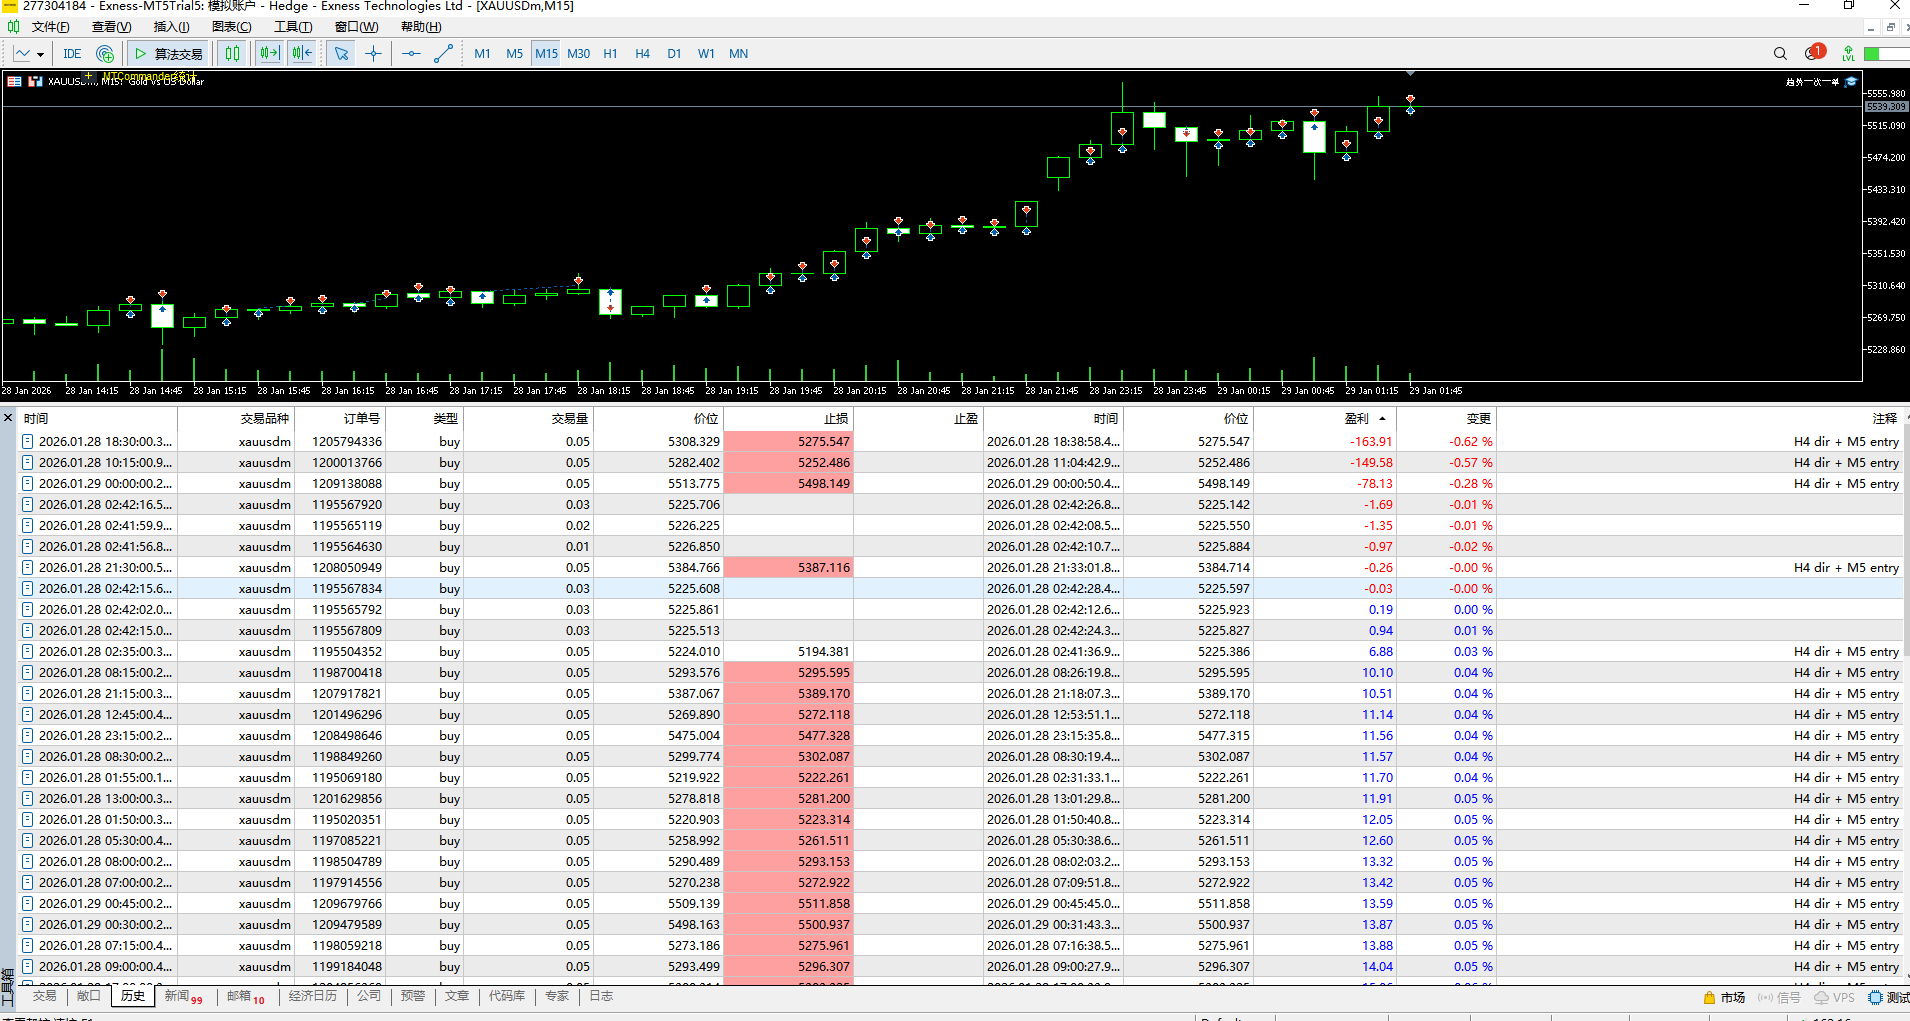Open the 文件(F) menu
Screen dimensions: 1910x1021
(x=50, y=27)
